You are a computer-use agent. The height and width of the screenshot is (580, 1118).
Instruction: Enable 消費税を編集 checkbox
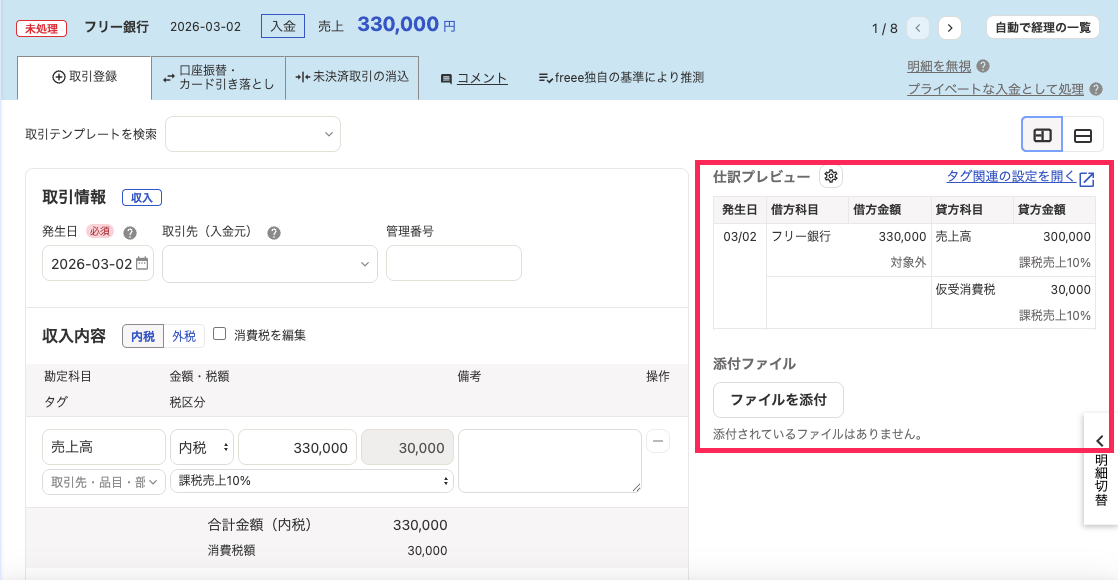click(220, 334)
